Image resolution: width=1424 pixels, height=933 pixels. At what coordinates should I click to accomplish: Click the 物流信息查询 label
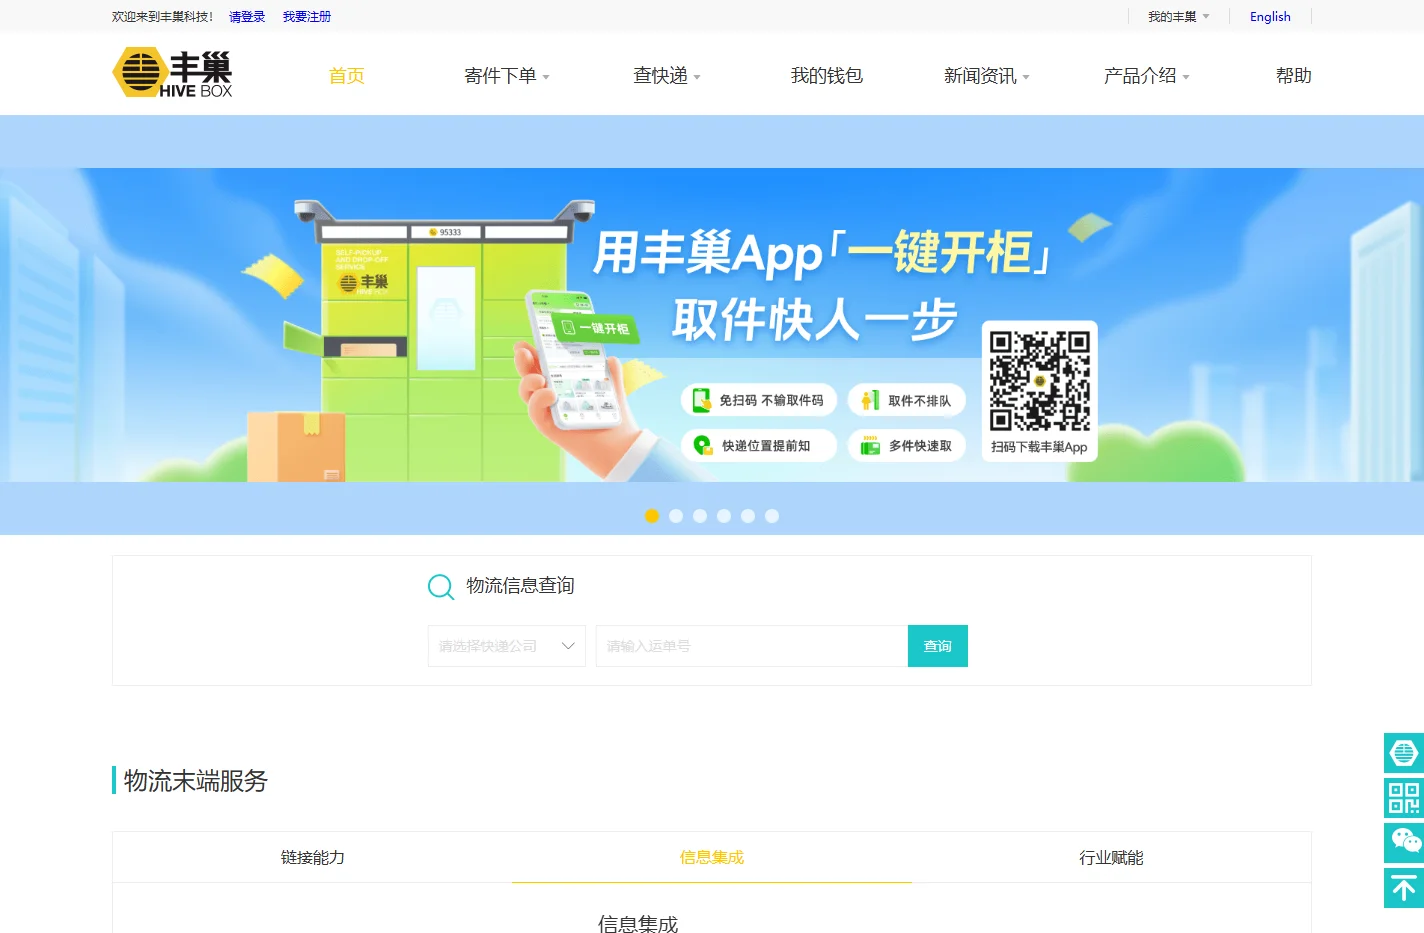coord(520,586)
